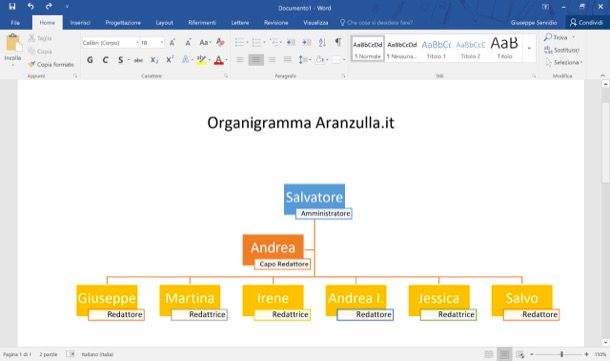Apply underline with the S button

[x=121, y=60]
